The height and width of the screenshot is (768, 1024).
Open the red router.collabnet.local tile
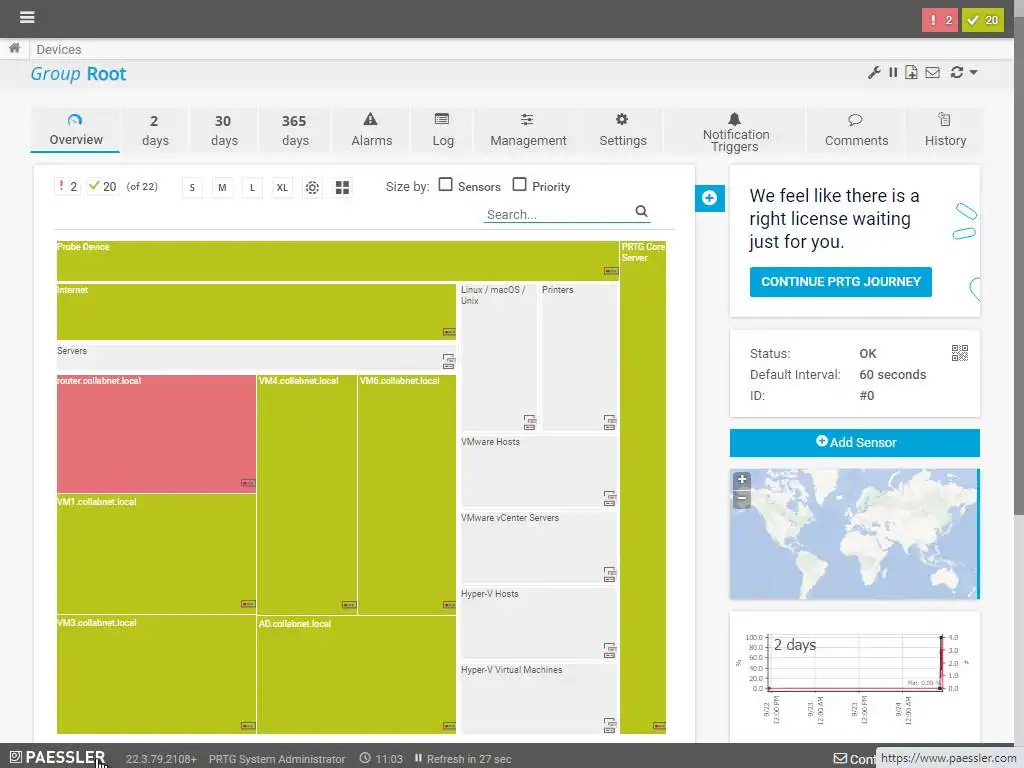click(x=156, y=433)
